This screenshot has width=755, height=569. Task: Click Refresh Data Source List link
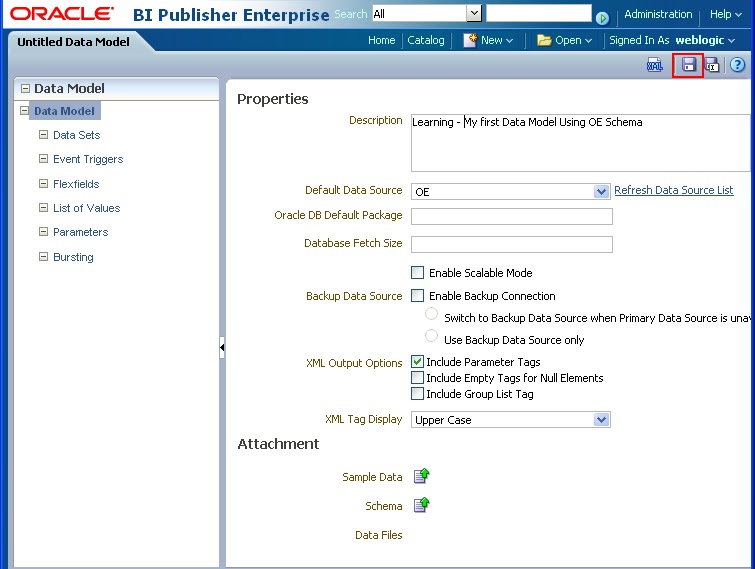[x=673, y=190]
